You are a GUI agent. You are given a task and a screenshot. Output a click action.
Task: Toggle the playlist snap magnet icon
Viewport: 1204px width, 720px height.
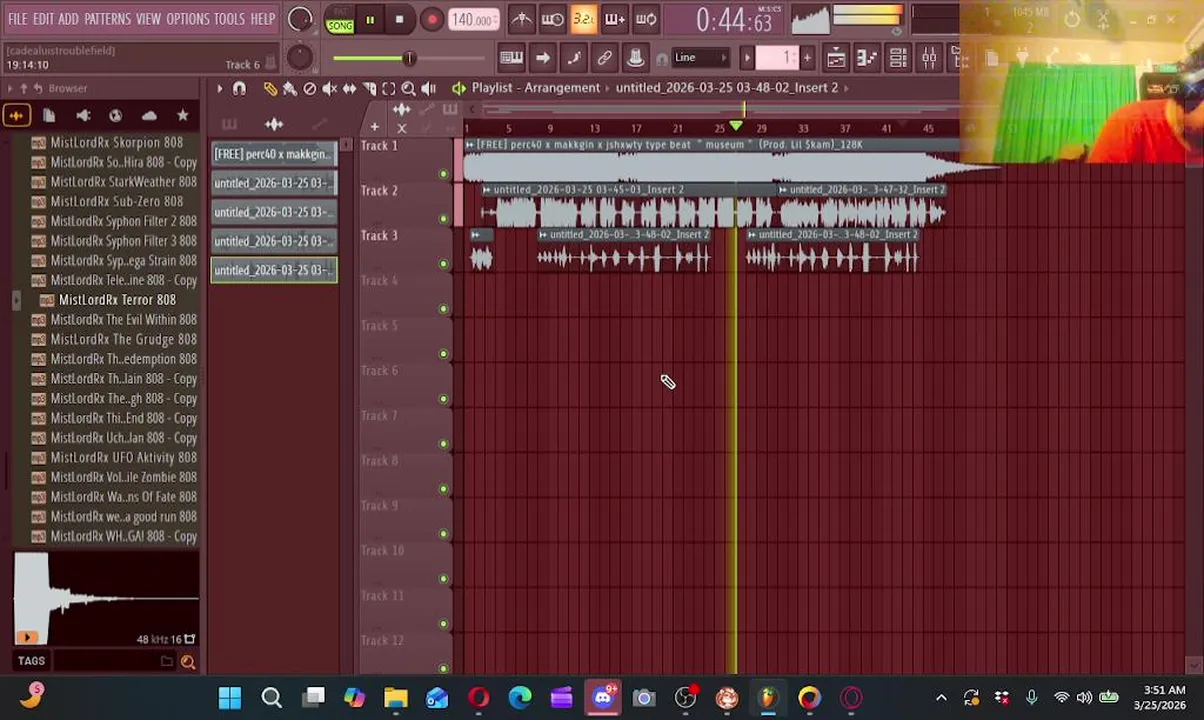pos(239,89)
